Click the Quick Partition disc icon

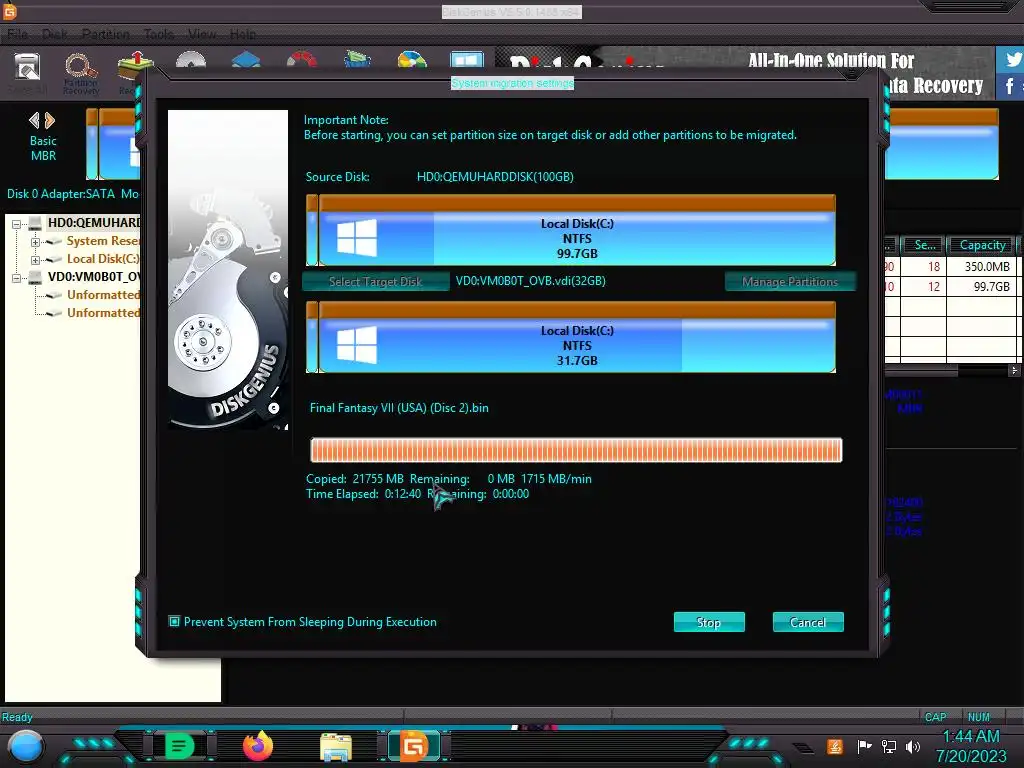coord(191,59)
